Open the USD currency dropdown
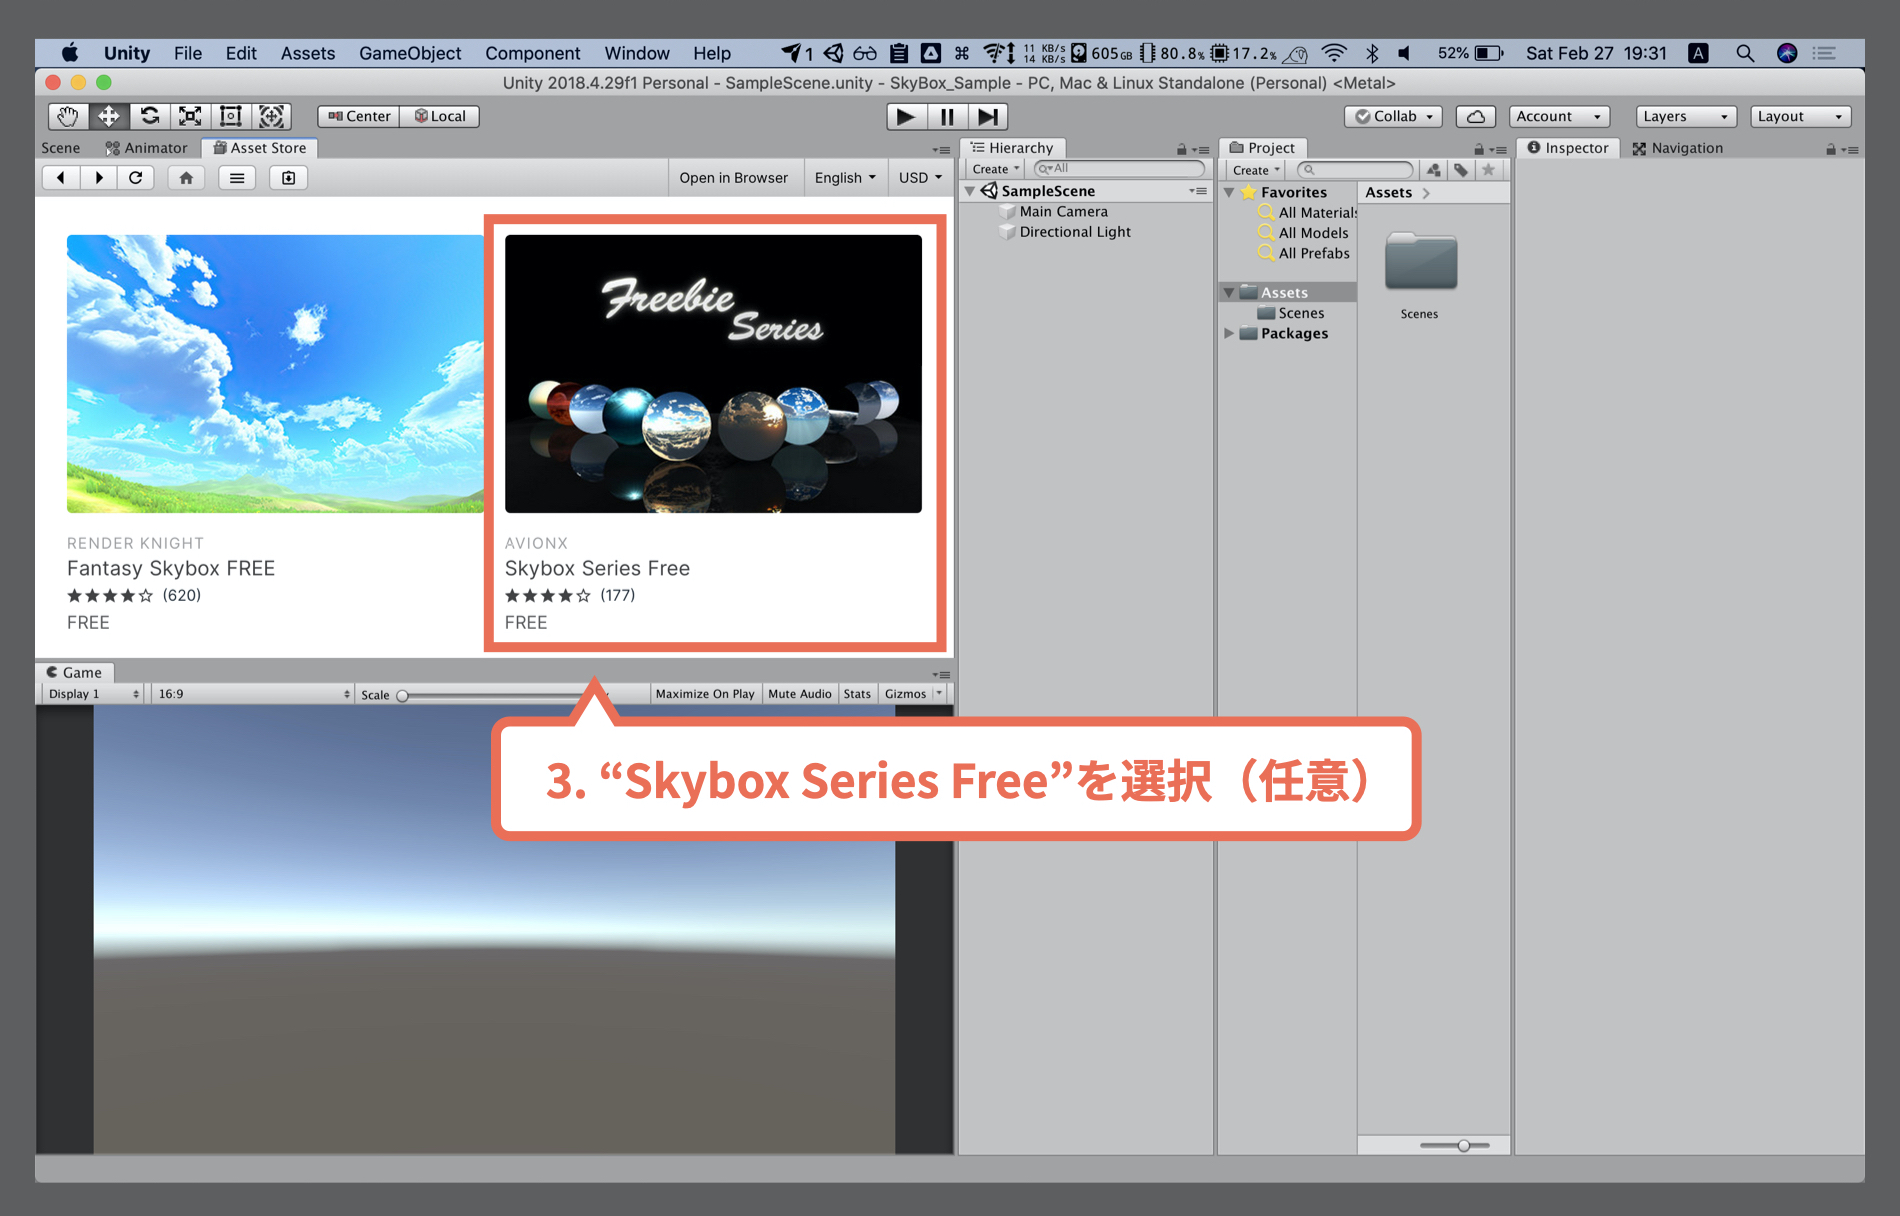The image size is (1900, 1216). click(920, 177)
